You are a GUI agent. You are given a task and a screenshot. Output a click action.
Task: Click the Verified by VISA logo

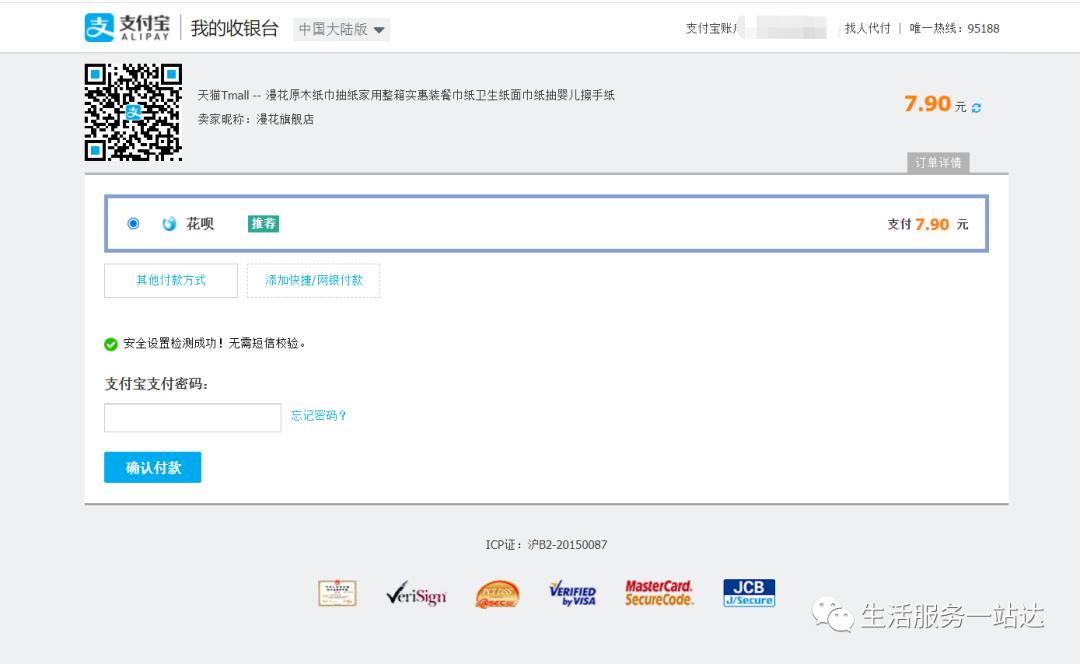[572, 594]
